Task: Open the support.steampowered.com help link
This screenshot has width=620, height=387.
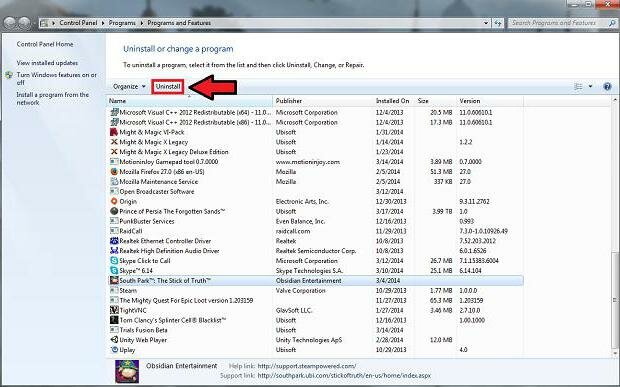Action: (307, 366)
